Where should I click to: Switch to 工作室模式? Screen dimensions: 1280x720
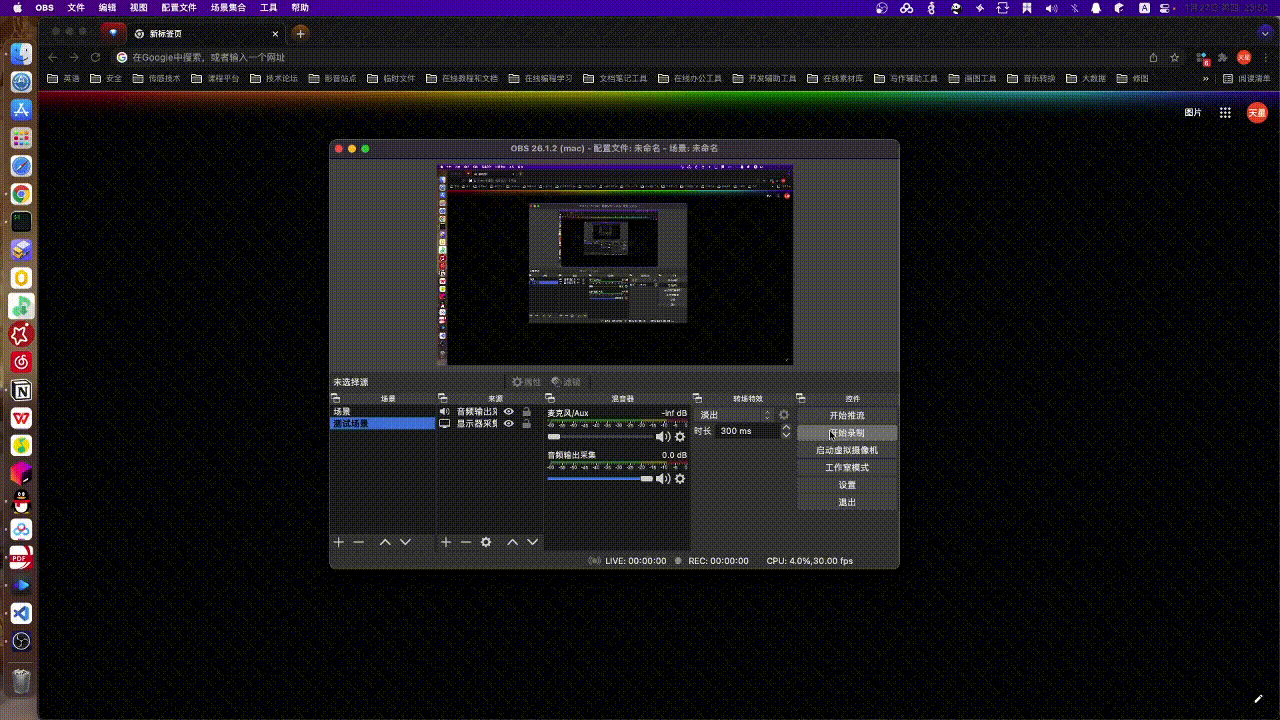point(847,468)
